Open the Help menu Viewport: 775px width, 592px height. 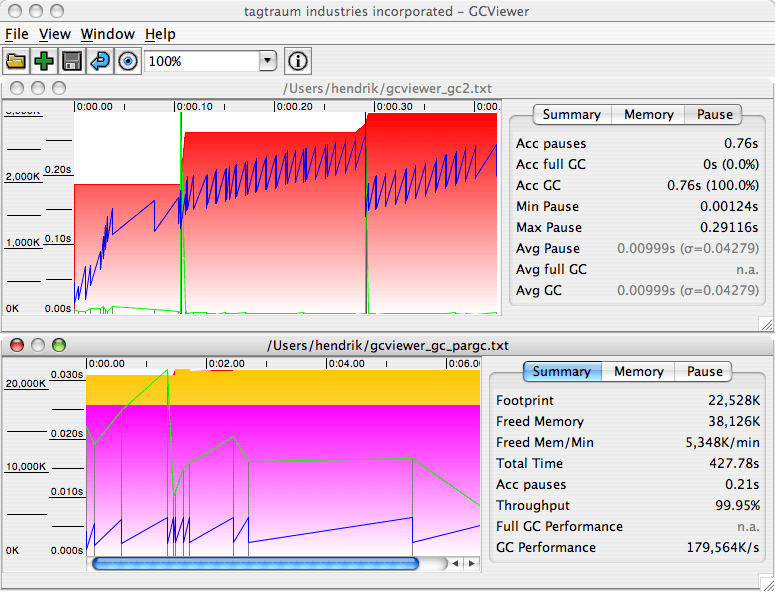point(160,34)
